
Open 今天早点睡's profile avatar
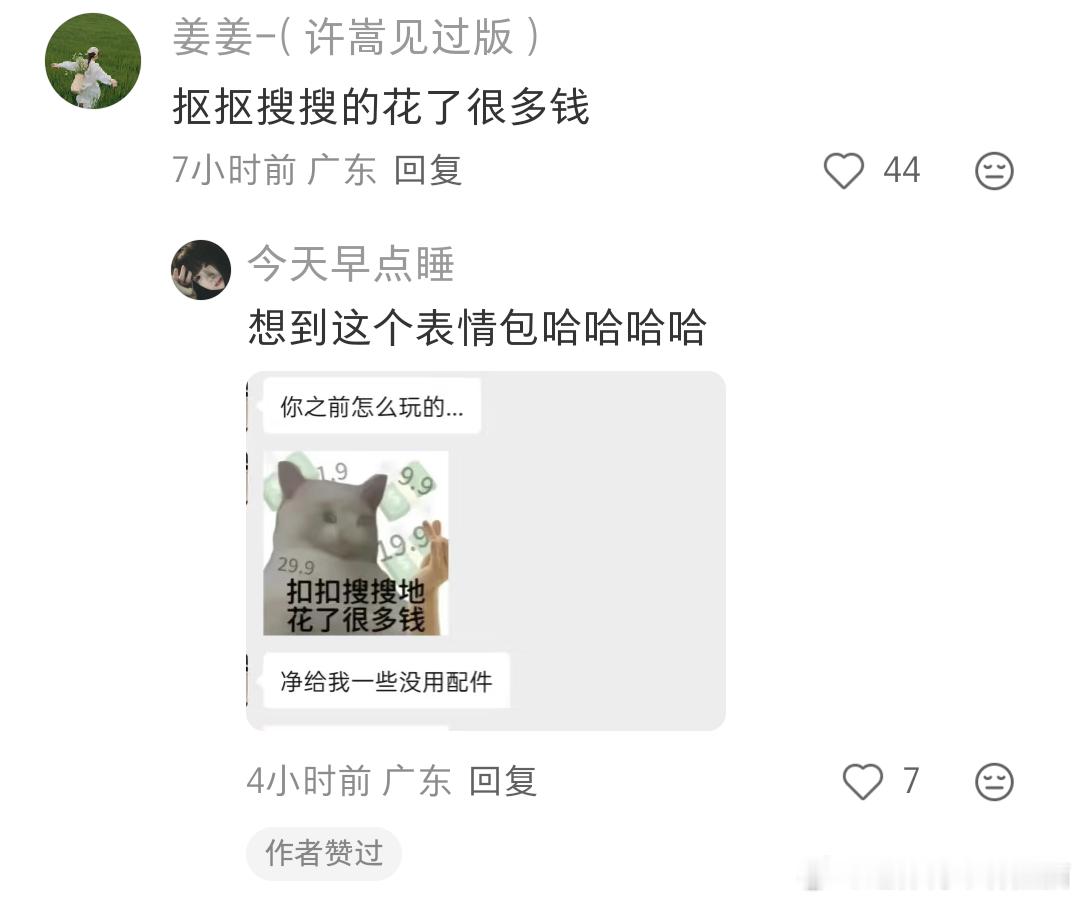click(201, 269)
